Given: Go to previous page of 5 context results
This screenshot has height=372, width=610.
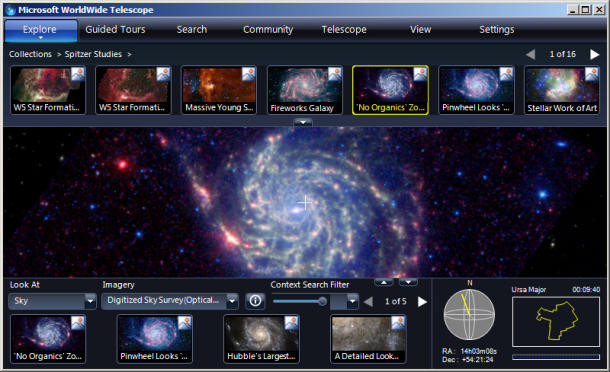Looking at the screenshot, I should pyautogui.click(x=368, y=301).
